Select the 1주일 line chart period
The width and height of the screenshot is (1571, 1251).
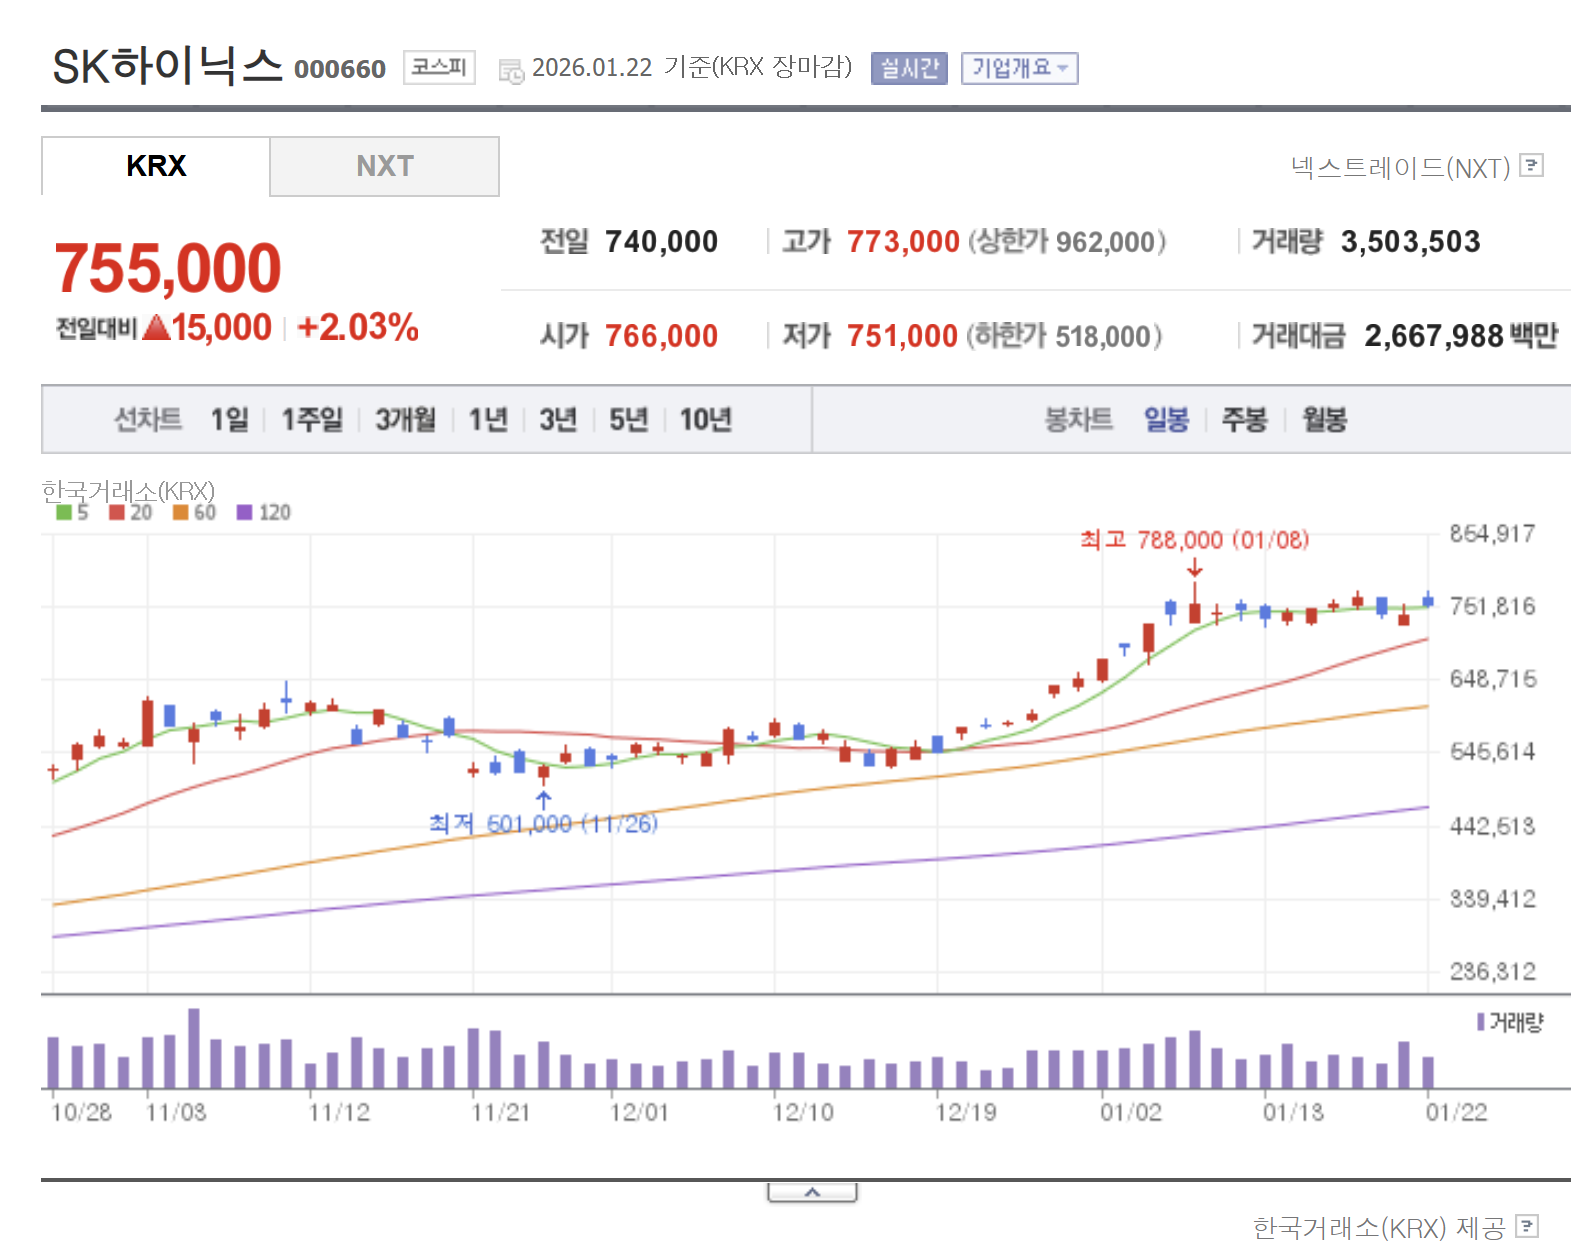pos(312,419)
